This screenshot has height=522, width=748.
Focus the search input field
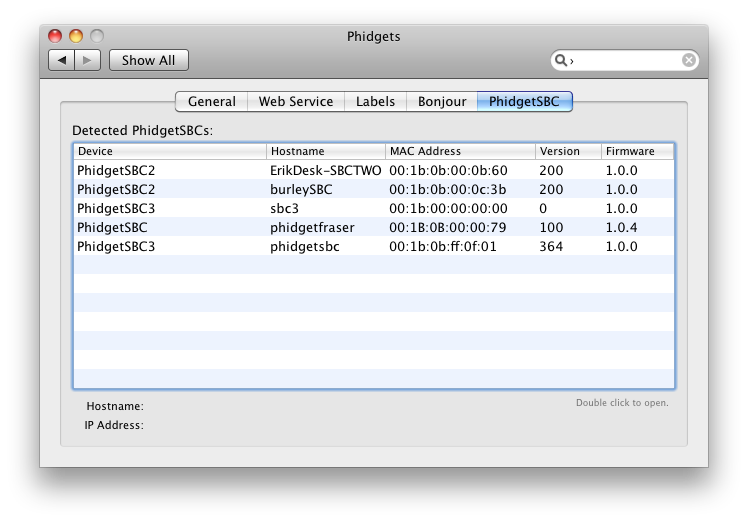626,60
